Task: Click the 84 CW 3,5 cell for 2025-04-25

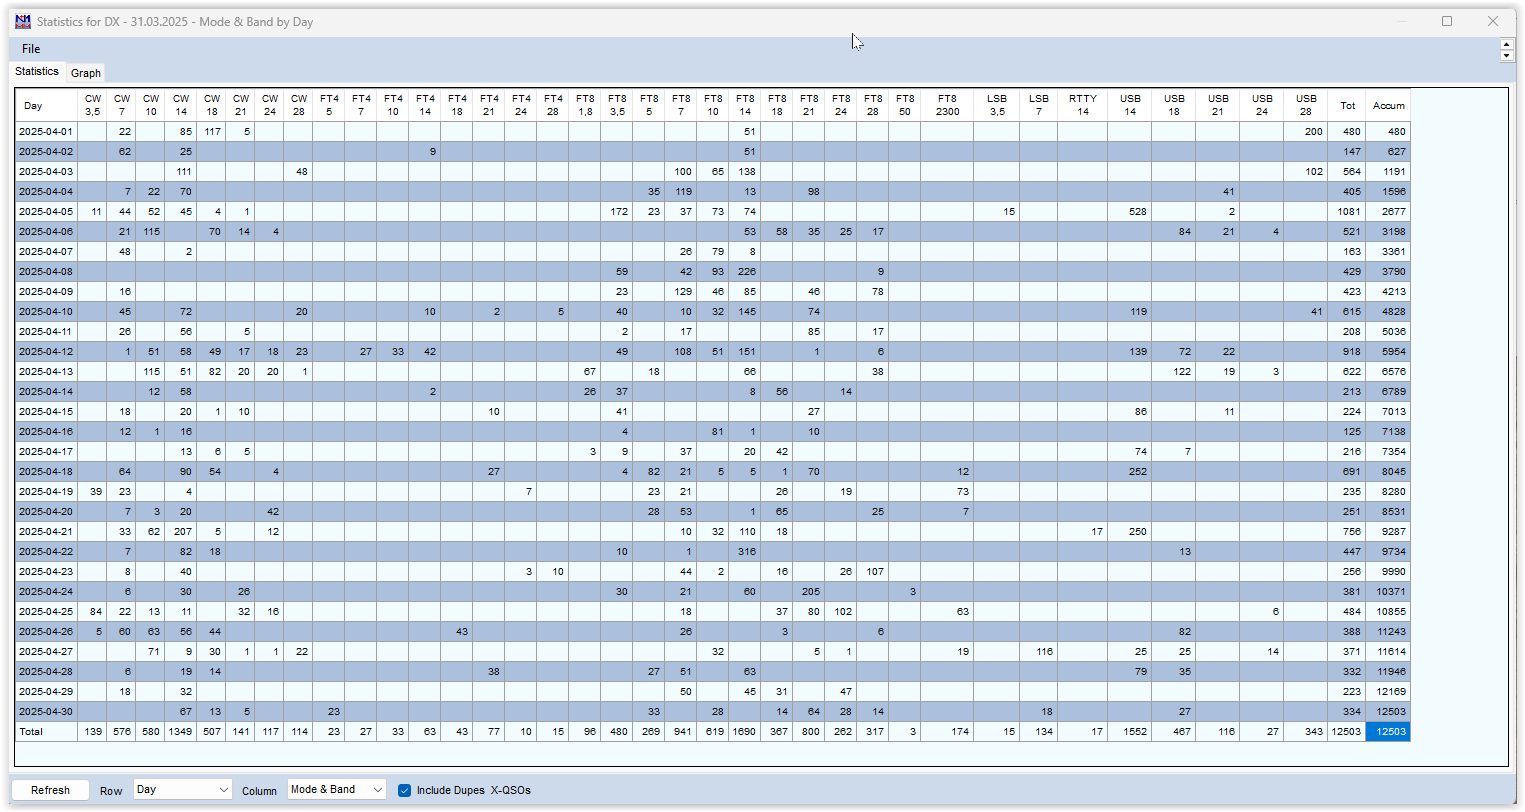Action: point(93,612)
